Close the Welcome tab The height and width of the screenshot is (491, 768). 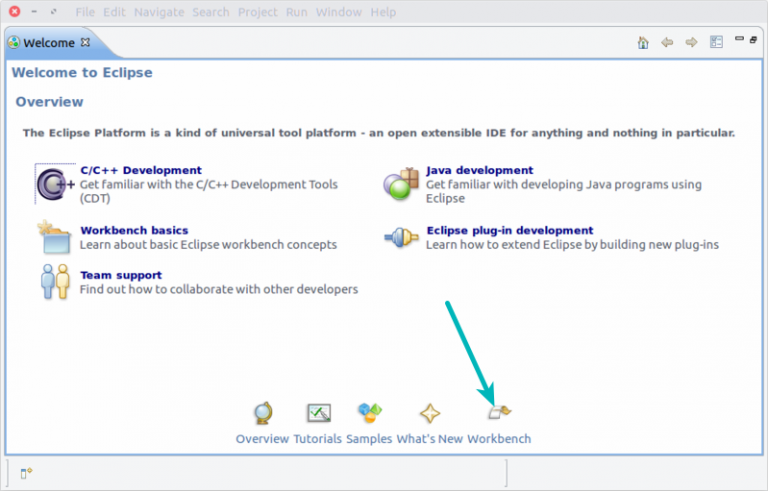tap(85, 42)
